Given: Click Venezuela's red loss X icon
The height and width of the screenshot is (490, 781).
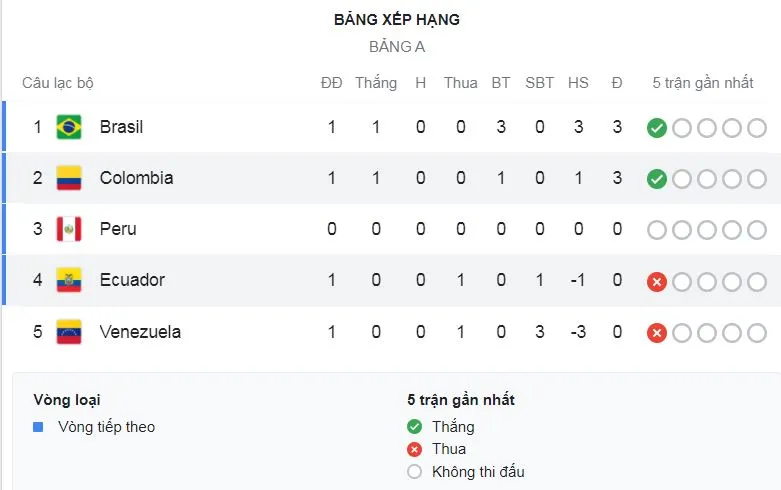Looking at the screenshot, I should click(657, 332).
